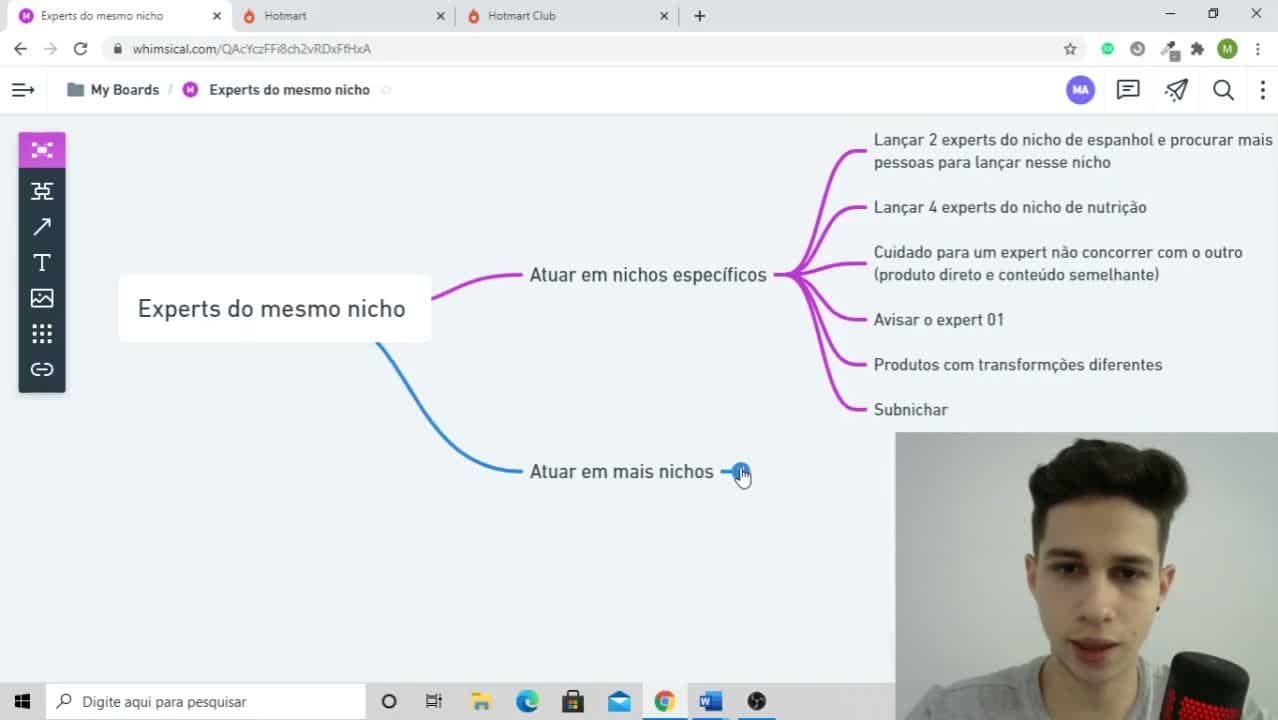The width and height of the screenshot is (1278, 720).
Task: Select the Avisar o expert 01 node
Action: pyautogui.click(x=938, y=320)
